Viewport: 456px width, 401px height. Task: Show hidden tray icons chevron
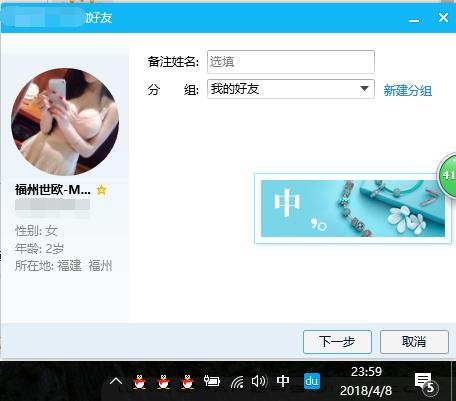pyautogui.click(x=116, y=381)
